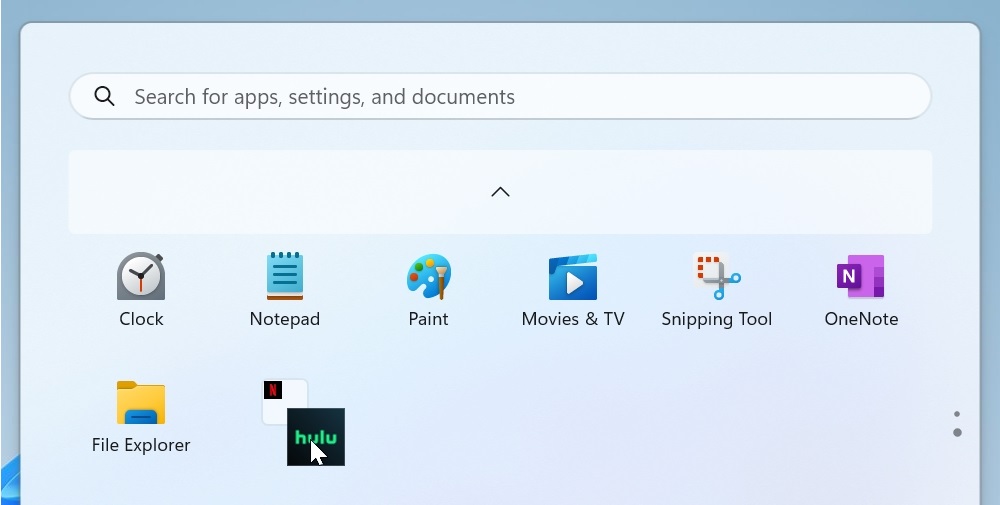
Task: Open the folder containing Netflix
Action: (284, 402)
